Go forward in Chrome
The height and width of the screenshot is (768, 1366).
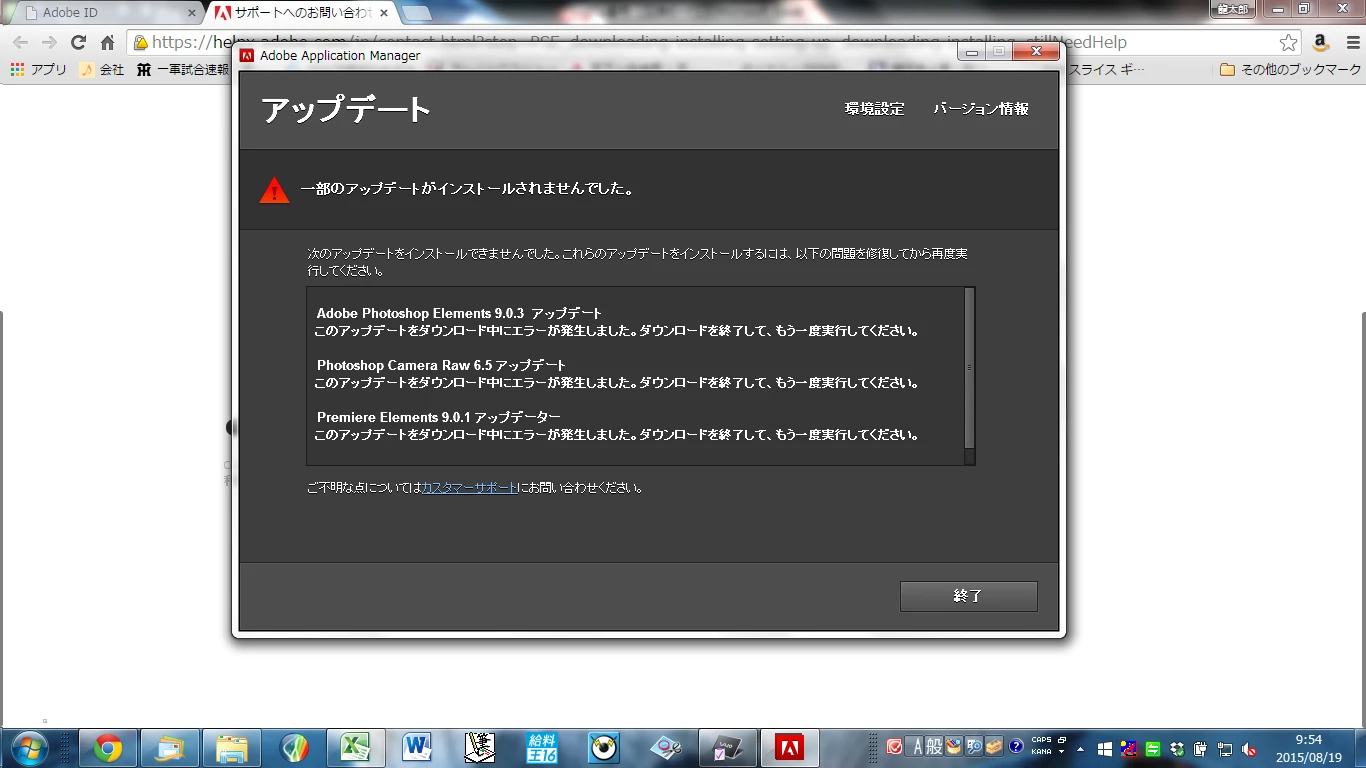[49, 43]
